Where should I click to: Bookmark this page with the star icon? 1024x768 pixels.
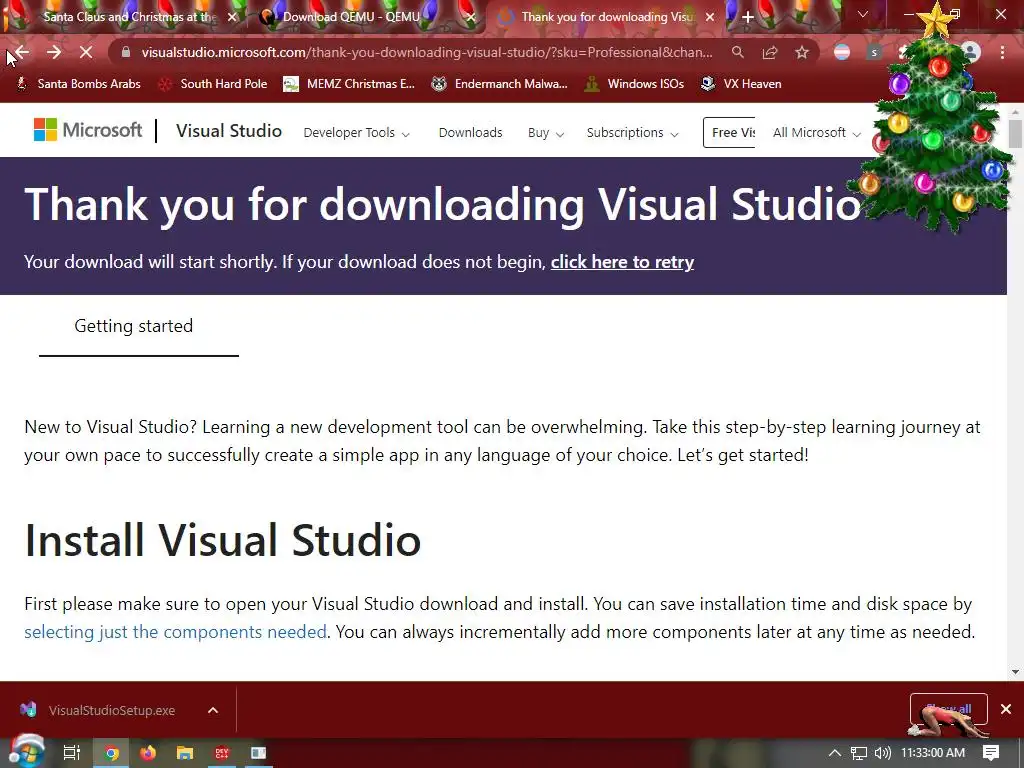[802, 52]
